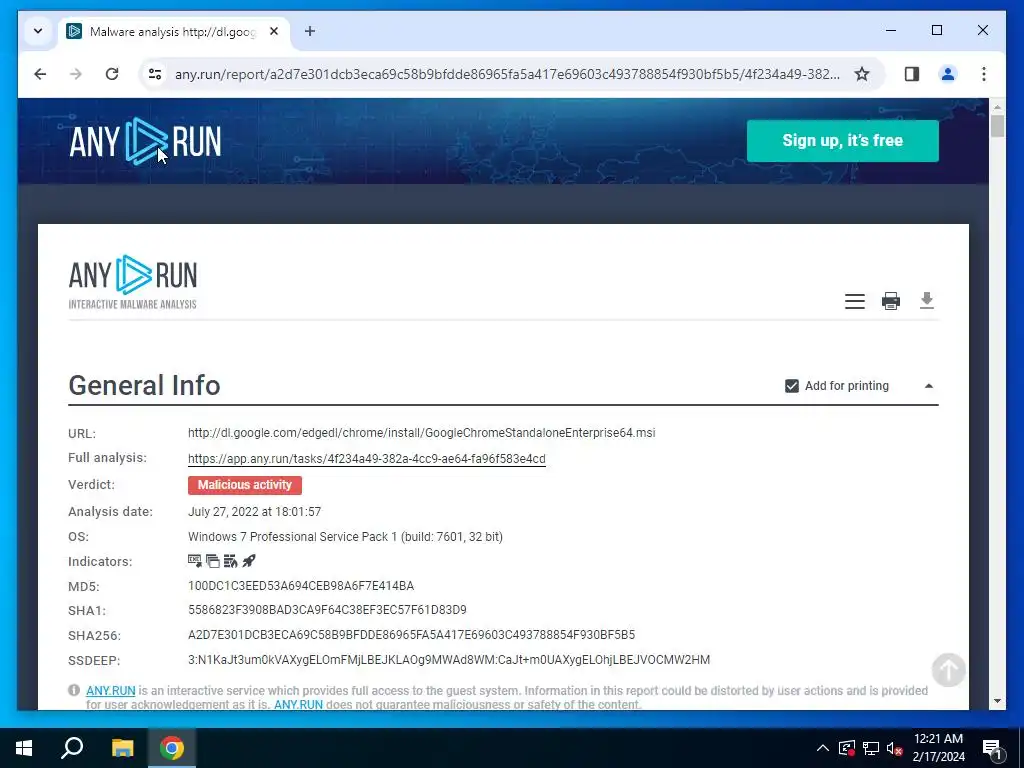Open a new tab with the plus button
The height and width of the screenshot is (768, 1024).
[x=310, y=31]
